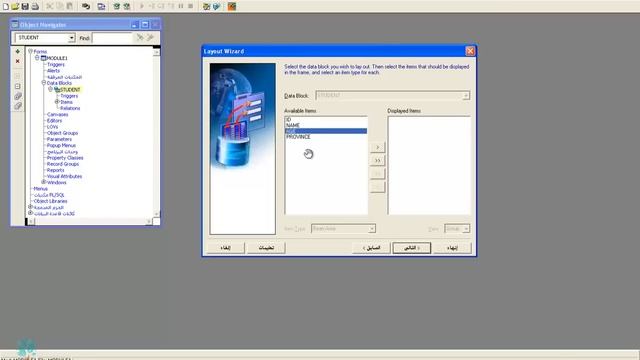This screenshot has height=360, width=640.
Task: Select the Relations node under STUDENT
Action: [x=70, y=108]
